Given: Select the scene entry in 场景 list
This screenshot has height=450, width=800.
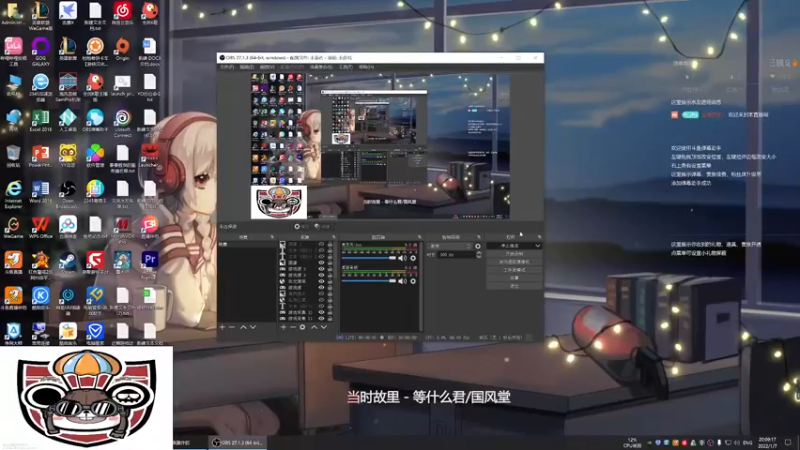Looking at the screenshot, I should pos(246,244).
